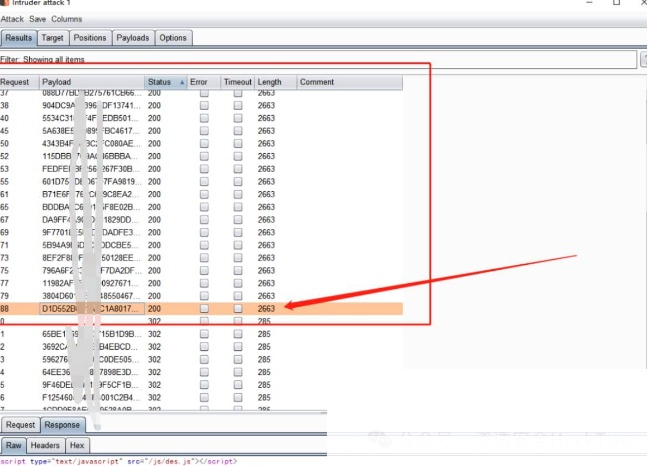654x466 pixels.
Task: Click length 285 in payload F125460 row
Action: tap(264, 398)
